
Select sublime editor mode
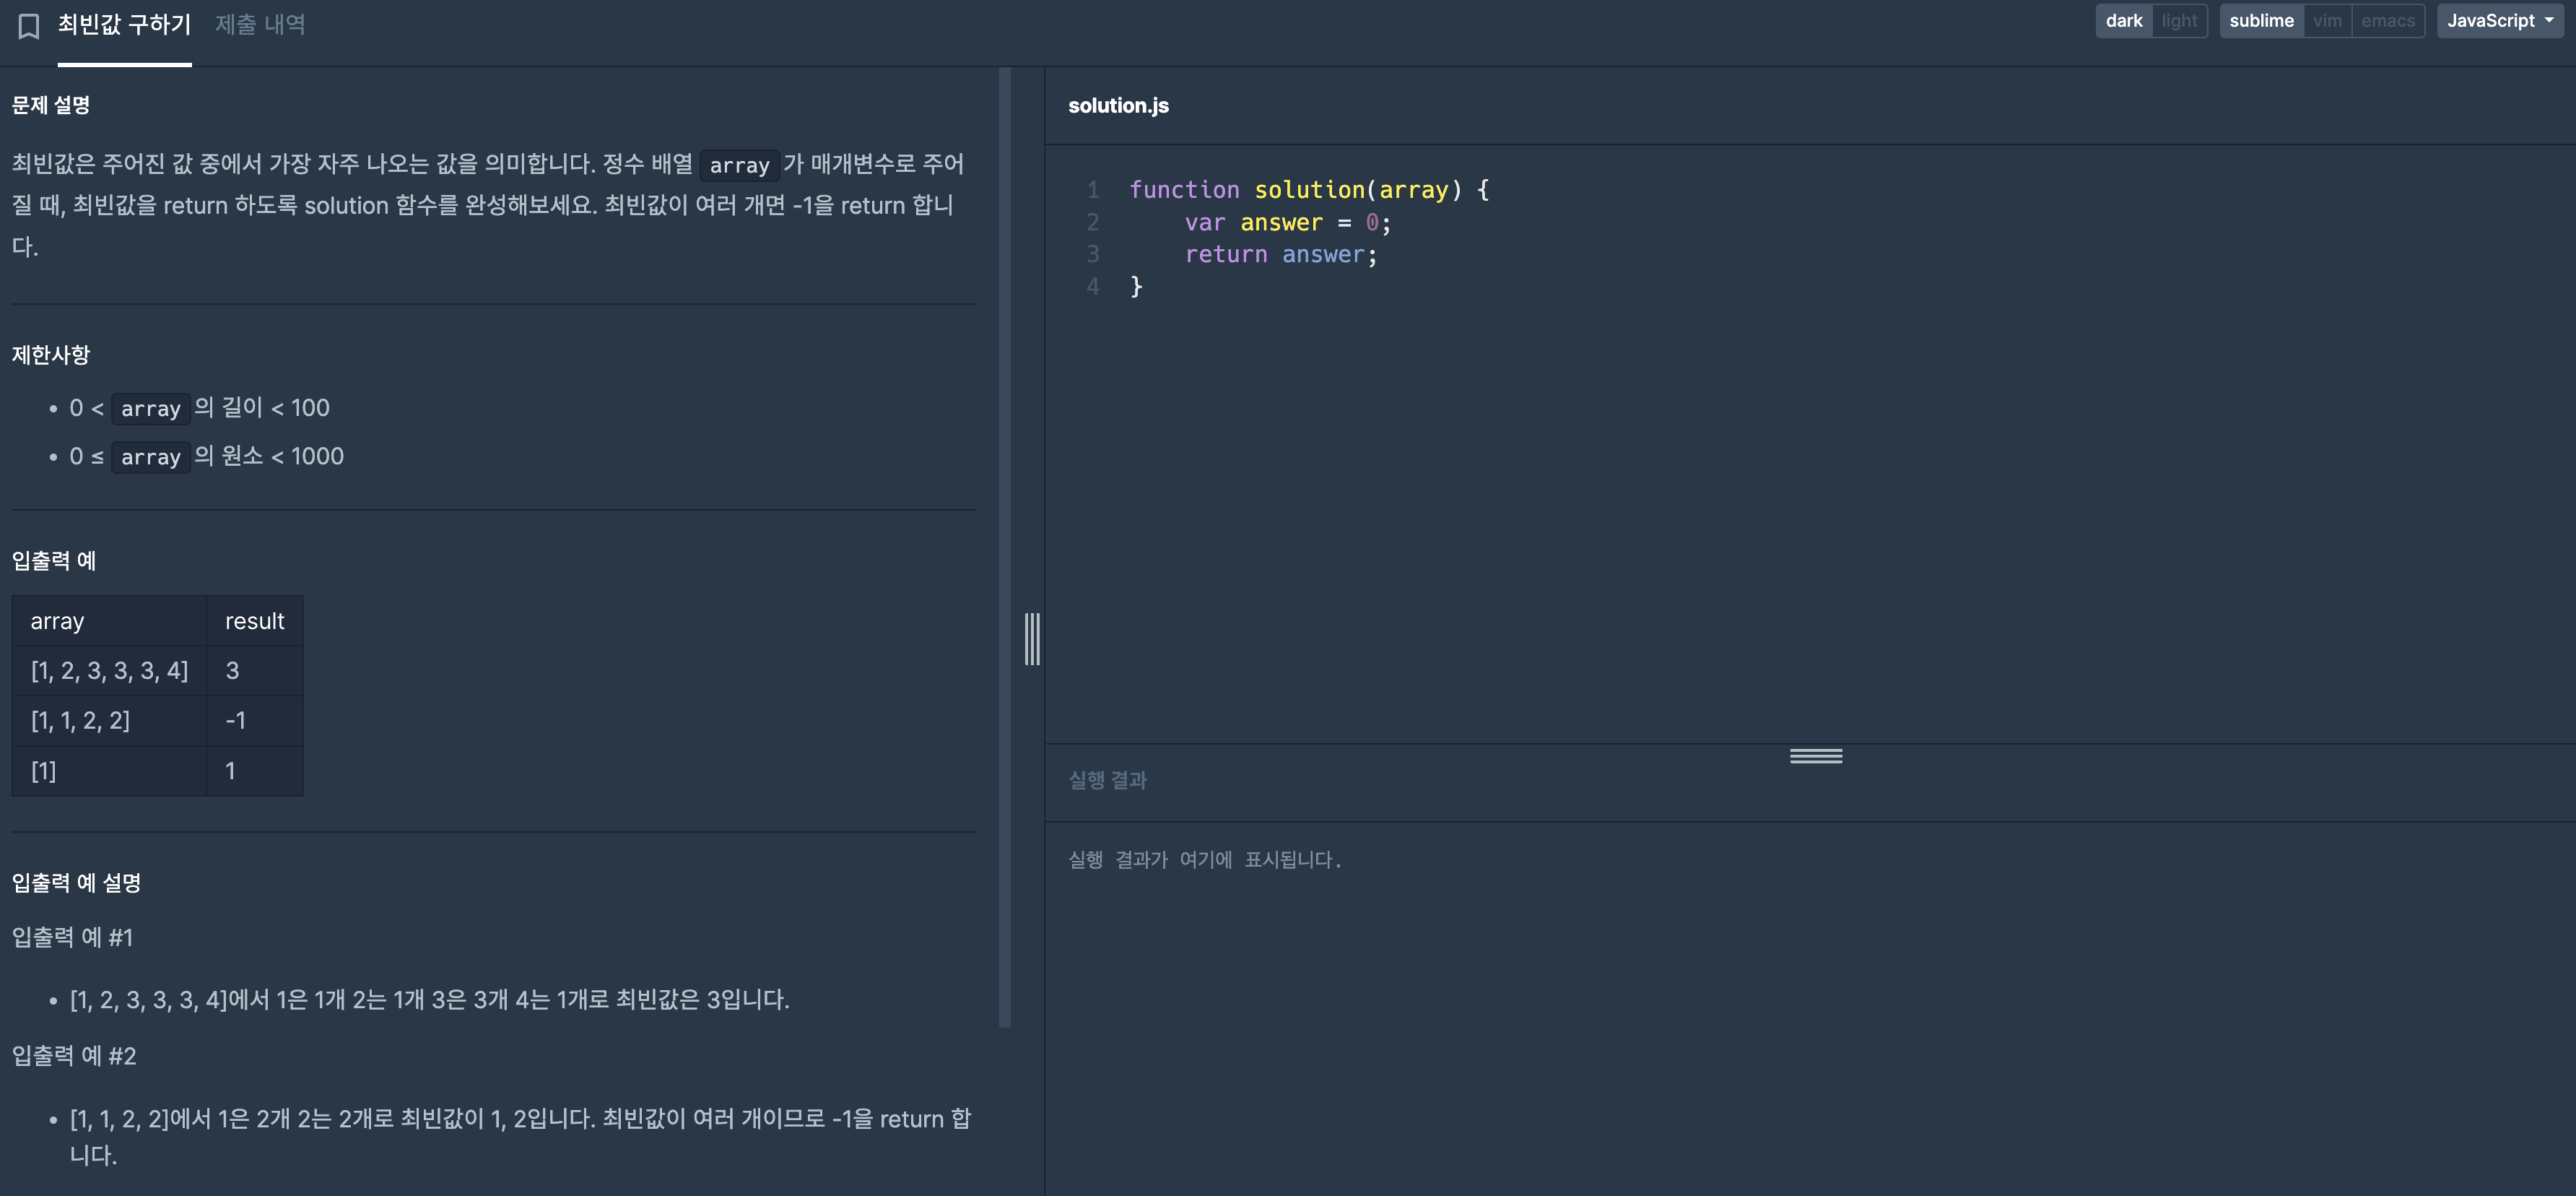click(2262, 20)
